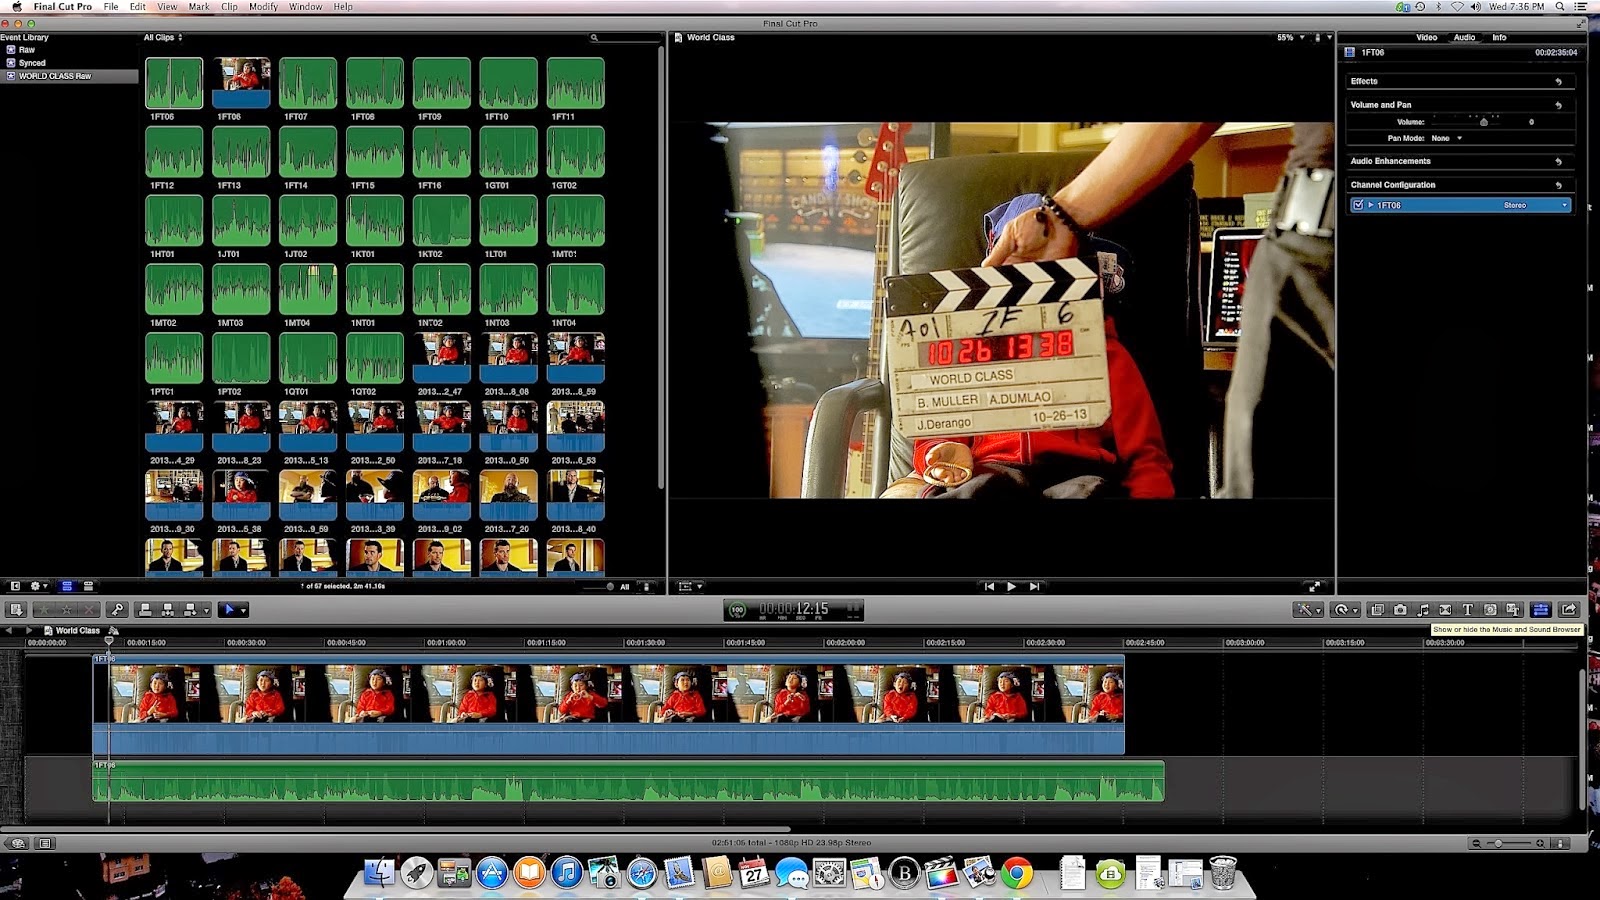The height and width of the screenshot is (900, 1600).
Task: Select the Synced event in Event Library
Action: pyautogui.click(x=32, y=63)
